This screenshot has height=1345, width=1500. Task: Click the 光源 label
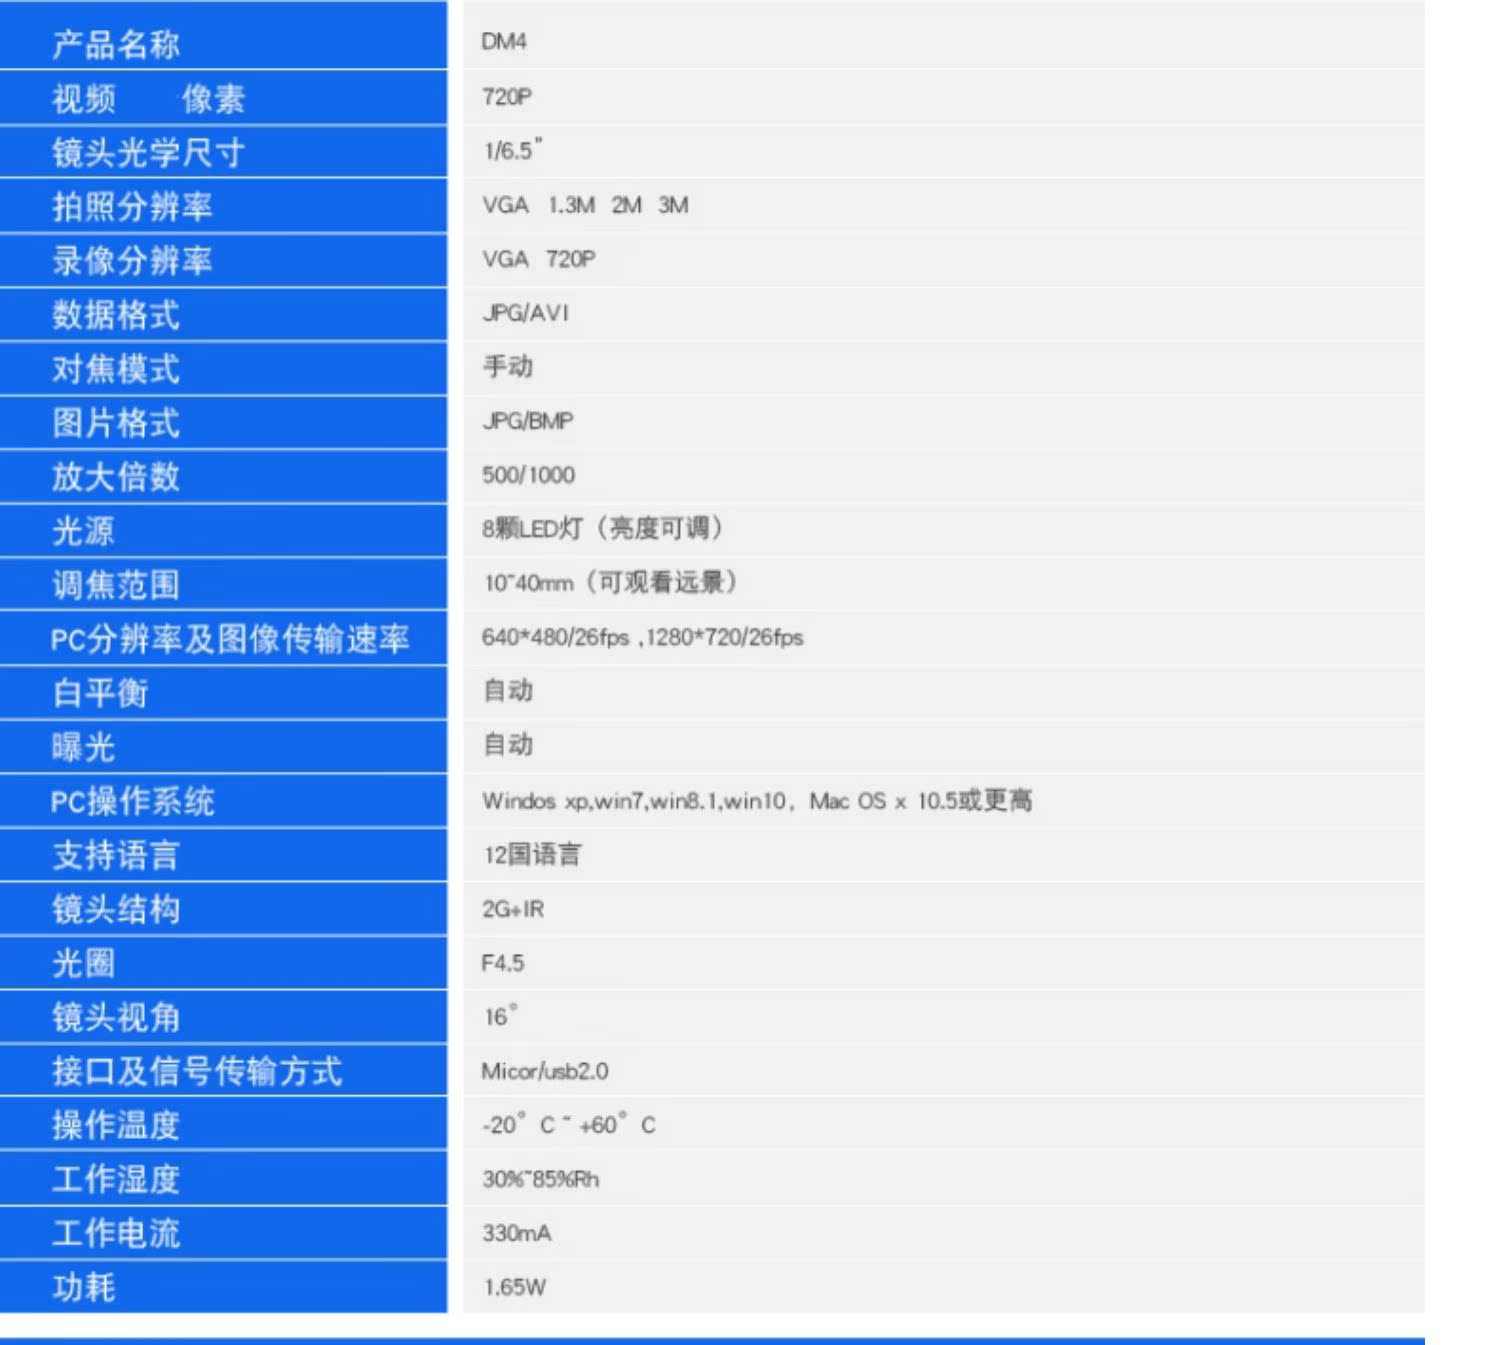point(83,531)
